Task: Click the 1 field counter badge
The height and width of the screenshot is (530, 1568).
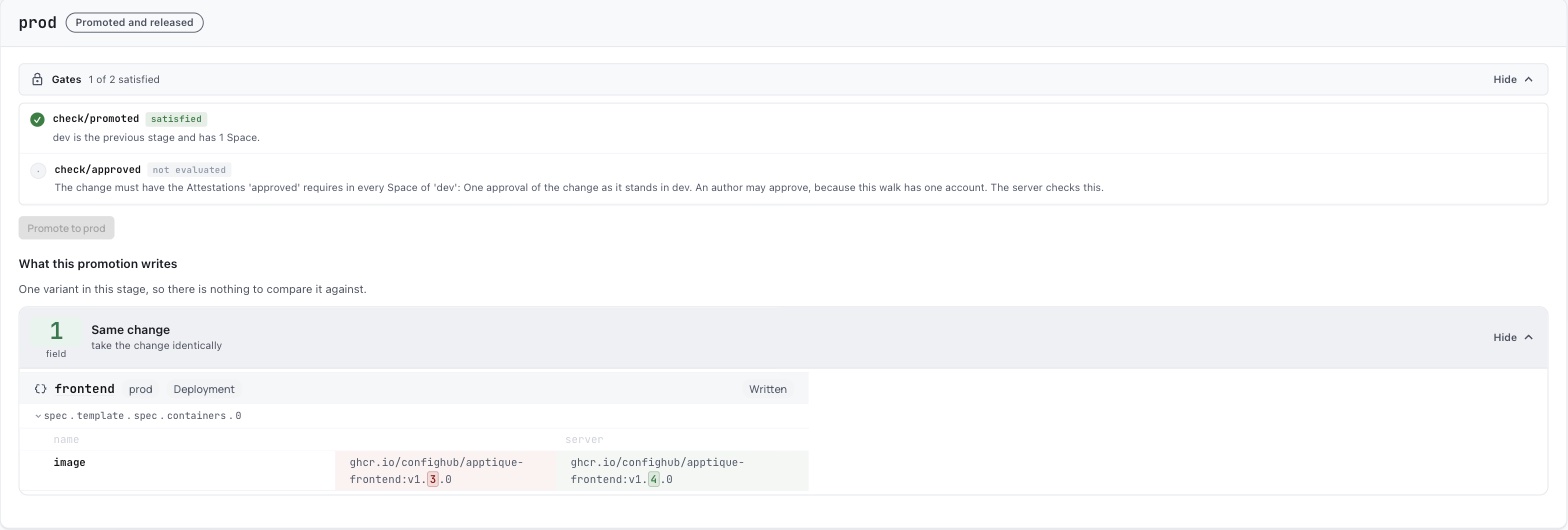Action: (56, 338)
